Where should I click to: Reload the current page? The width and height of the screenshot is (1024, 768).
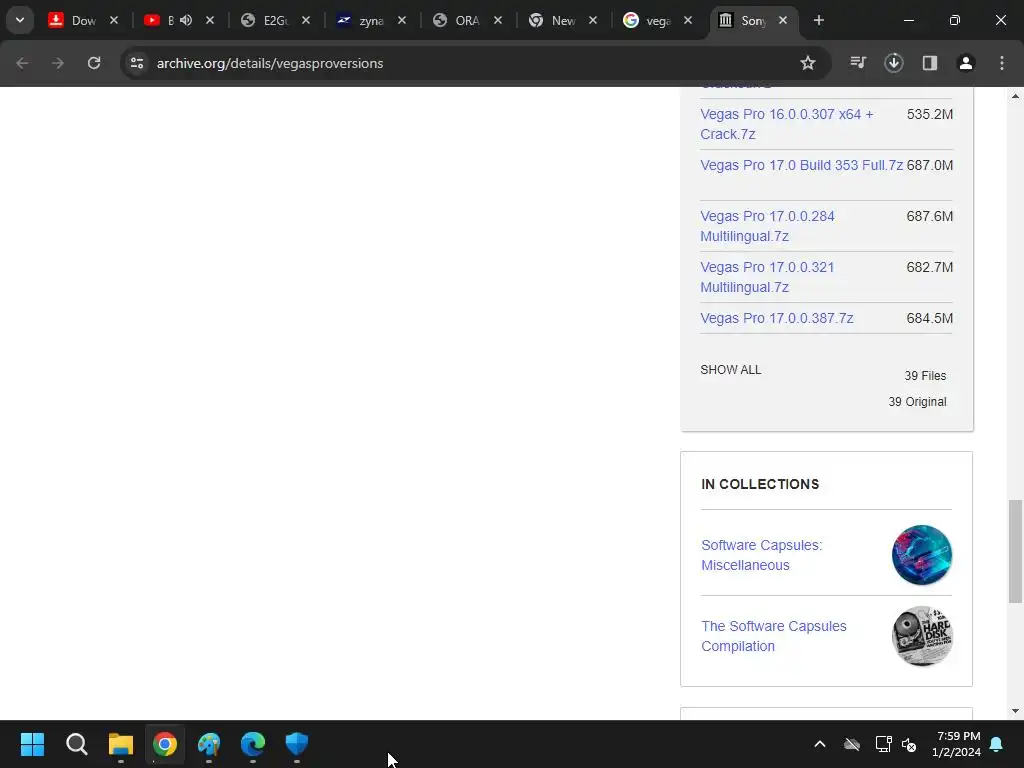coord(94,63)
